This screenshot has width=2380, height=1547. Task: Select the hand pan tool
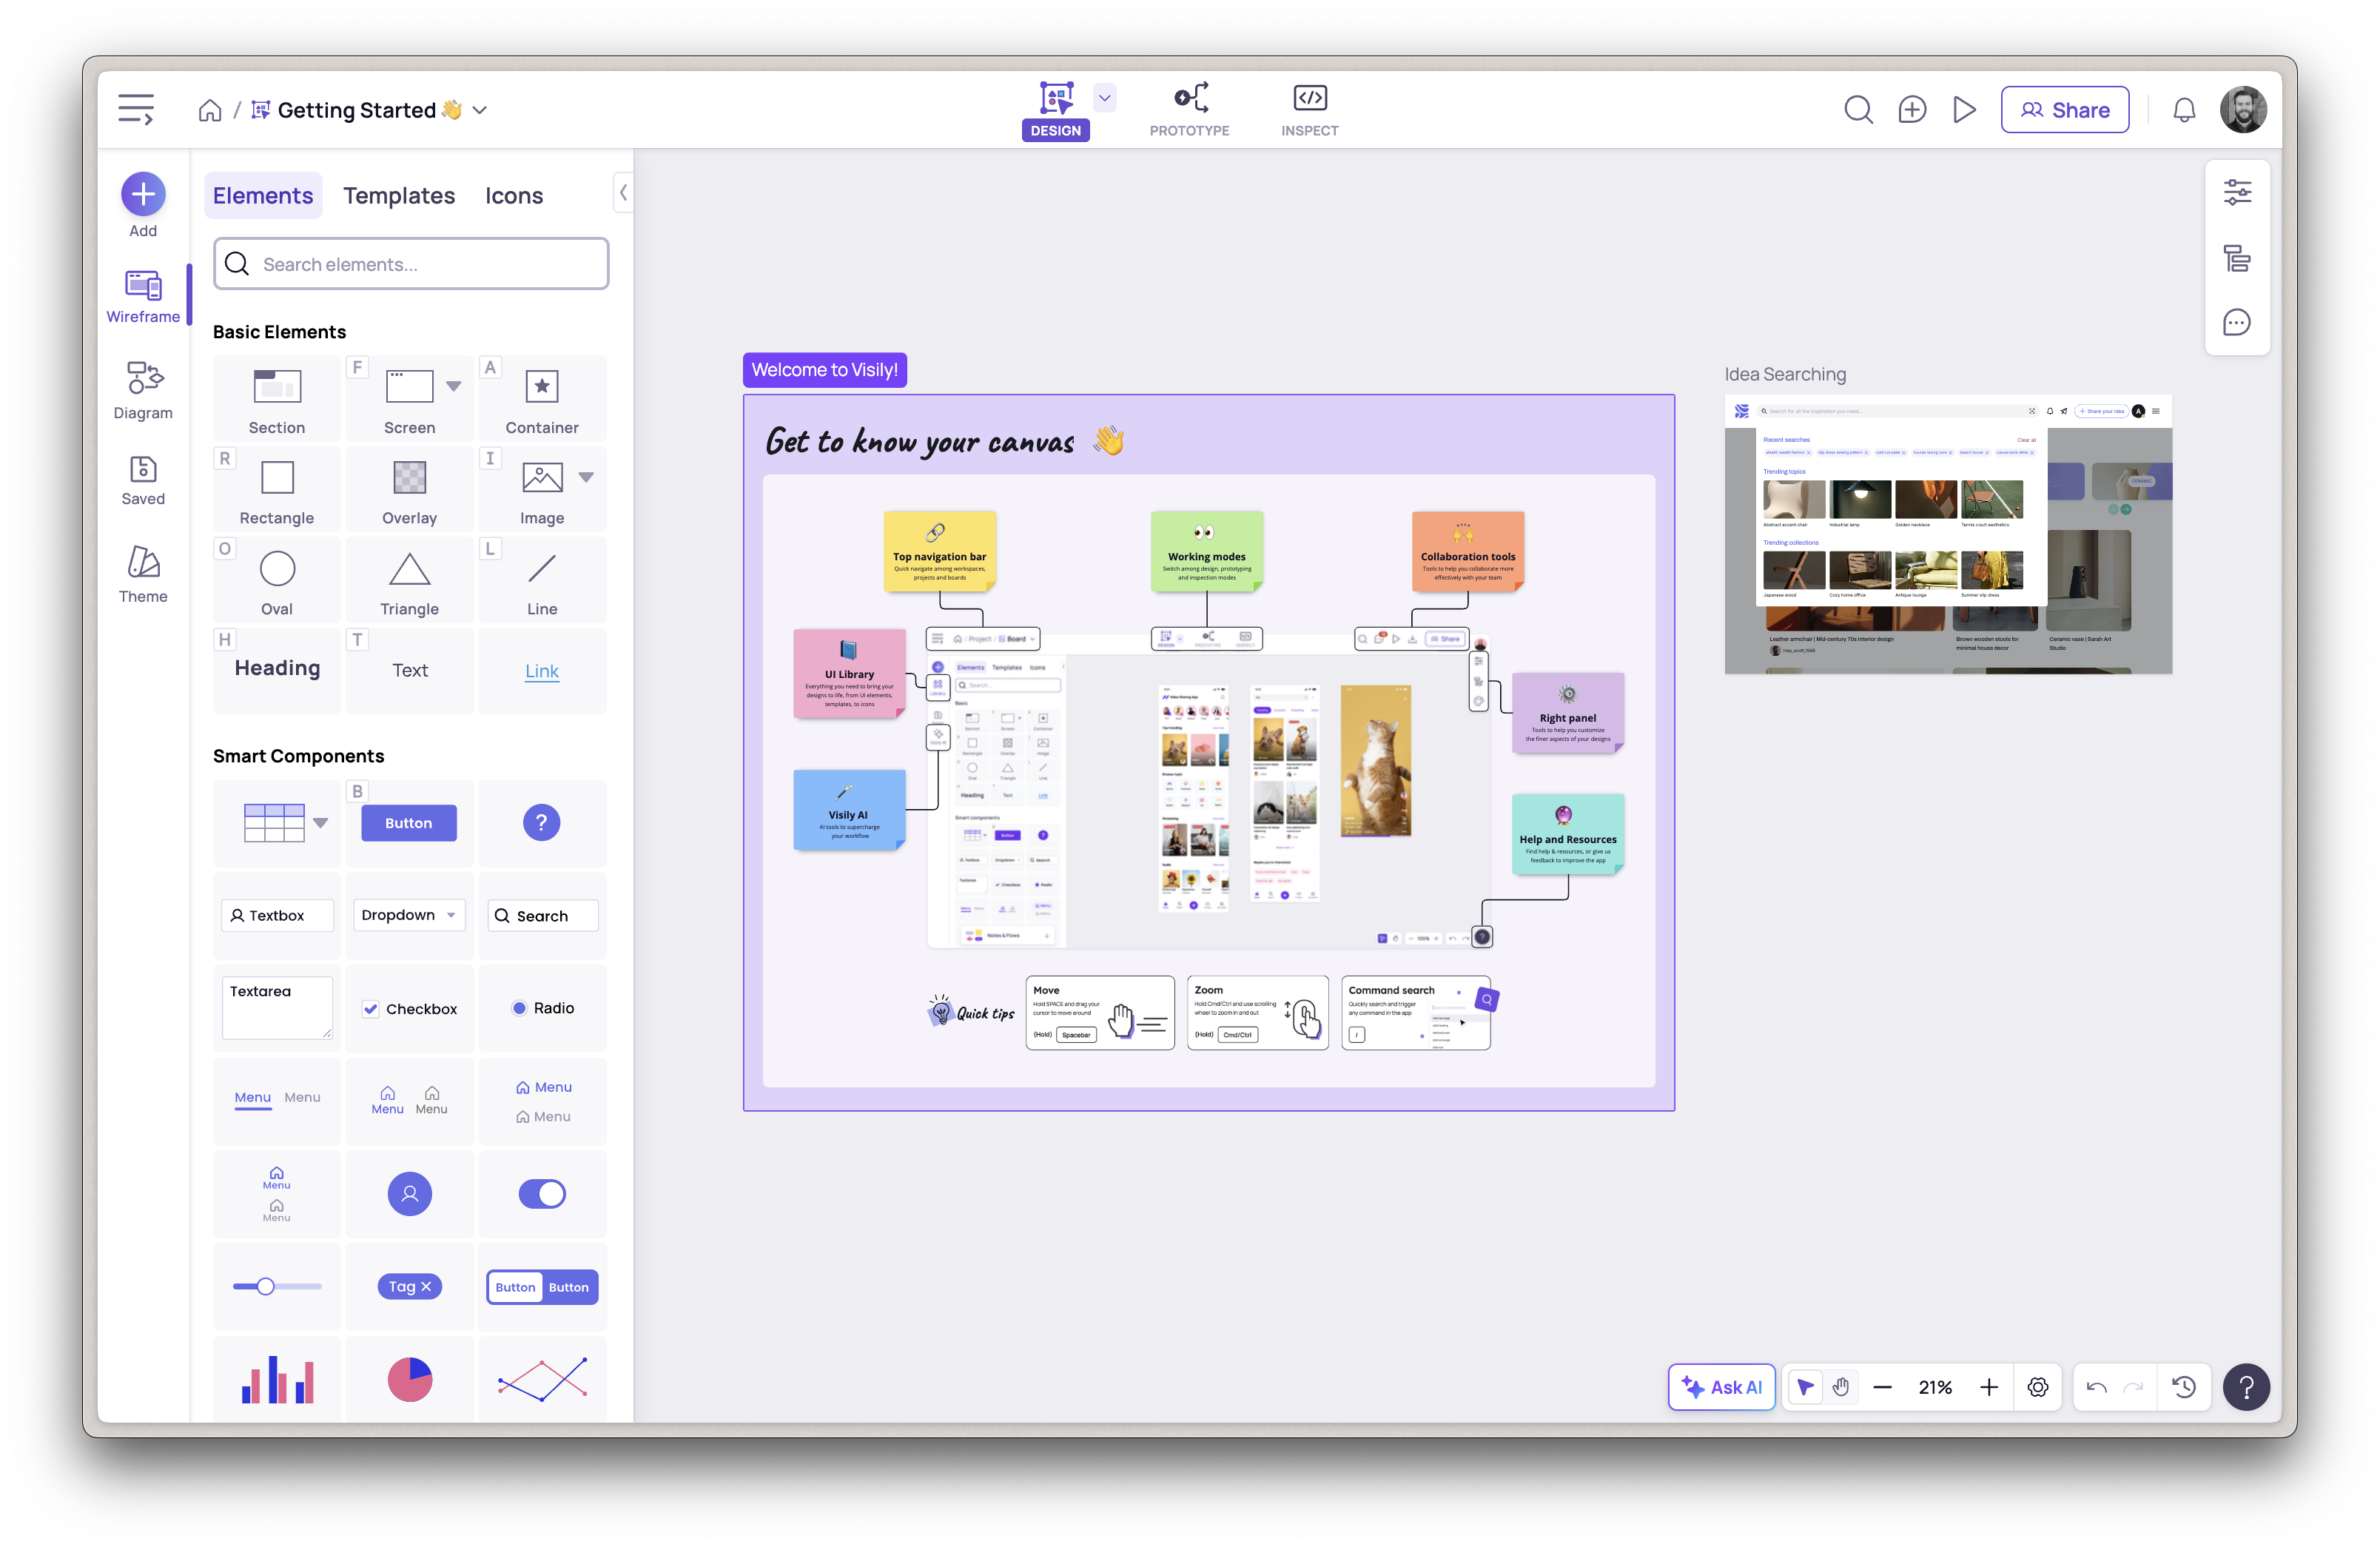coord(1841,1387)
